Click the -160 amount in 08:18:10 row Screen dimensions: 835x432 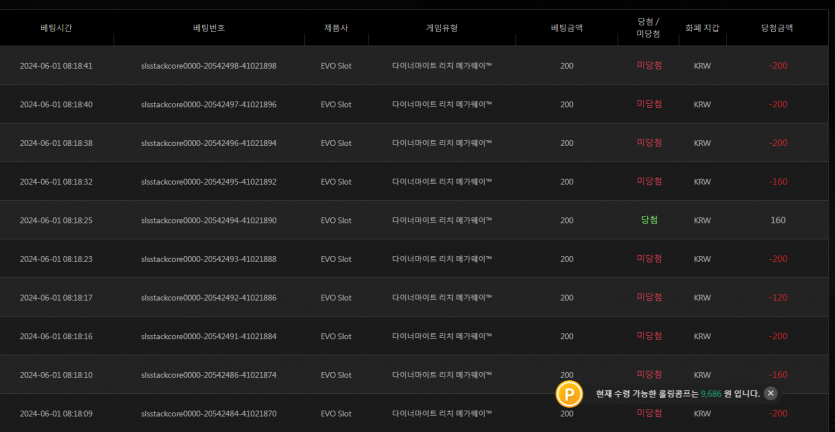pyautogui.click(x=778, y=375)
